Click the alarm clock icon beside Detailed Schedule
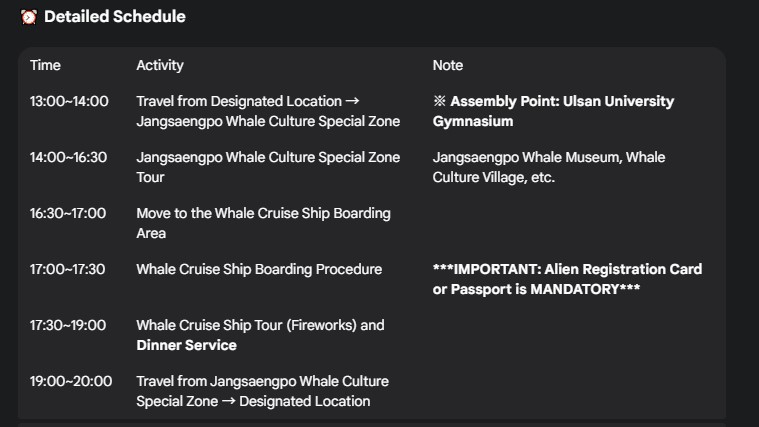Viewport: 759px width, 427px height. coord(29,17)
